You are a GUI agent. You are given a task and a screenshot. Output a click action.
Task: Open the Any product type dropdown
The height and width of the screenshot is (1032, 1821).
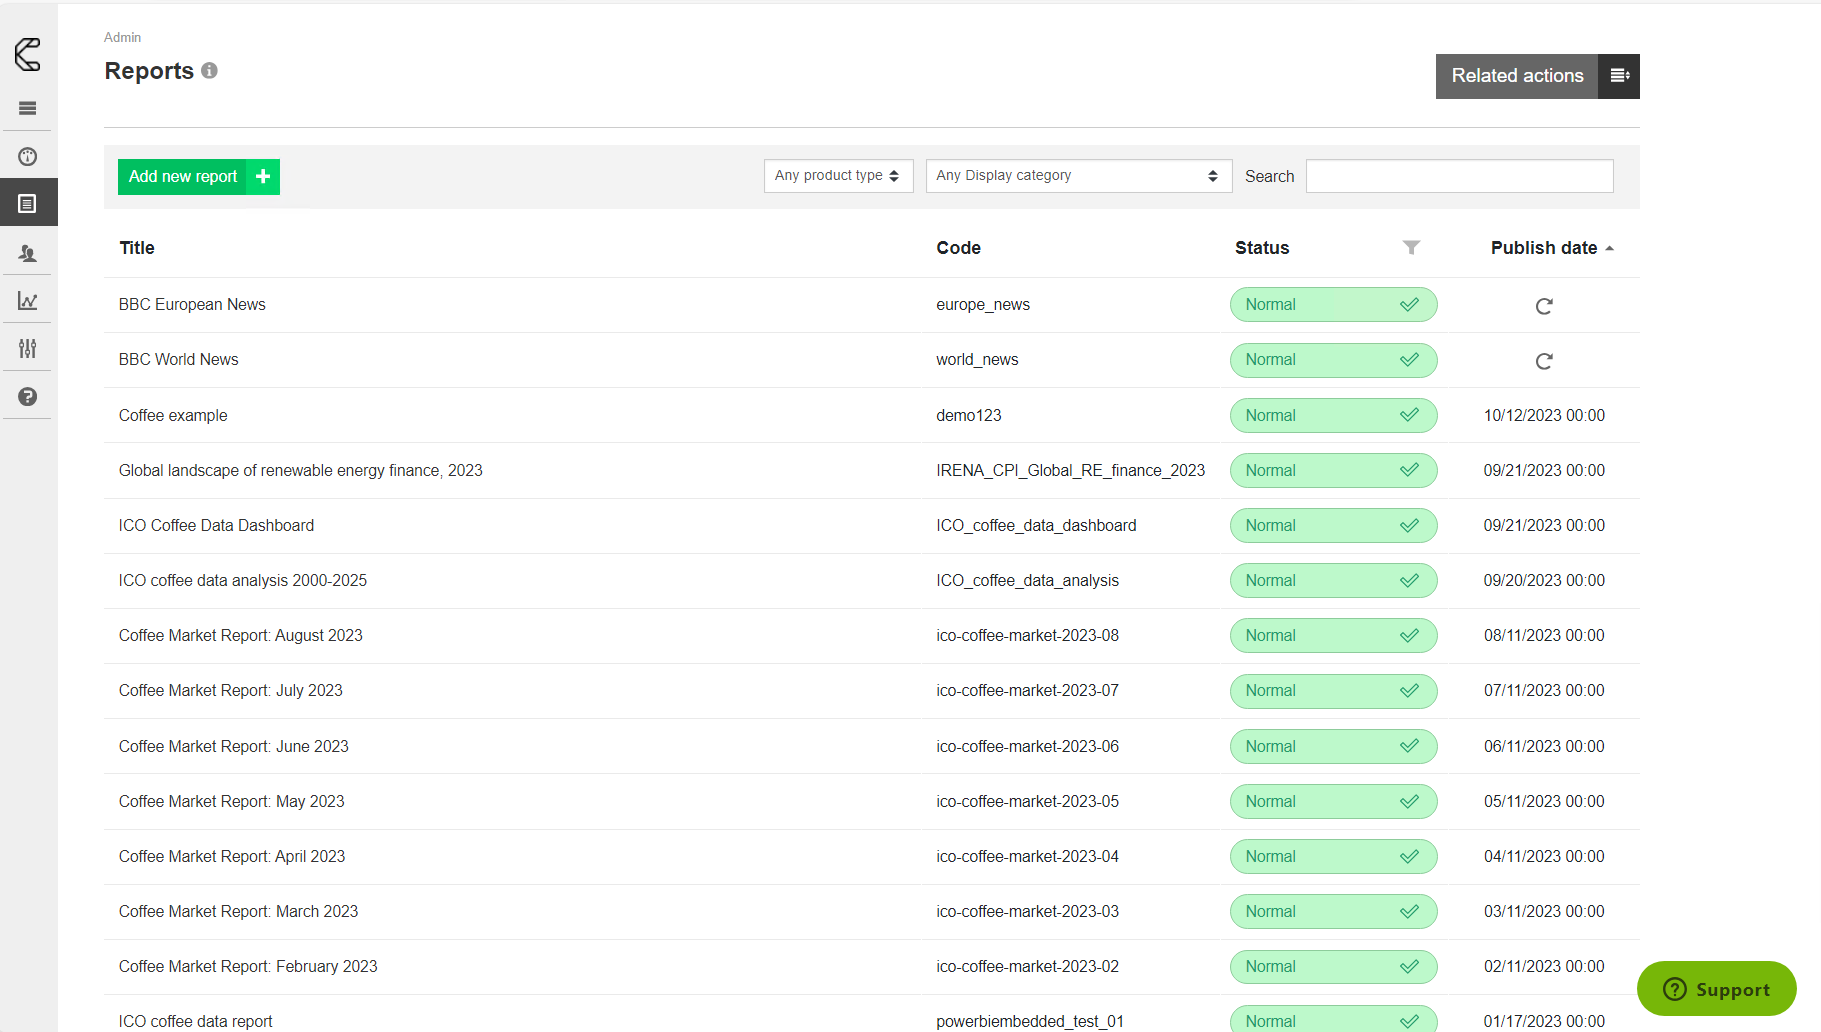(x=838, y=176)
